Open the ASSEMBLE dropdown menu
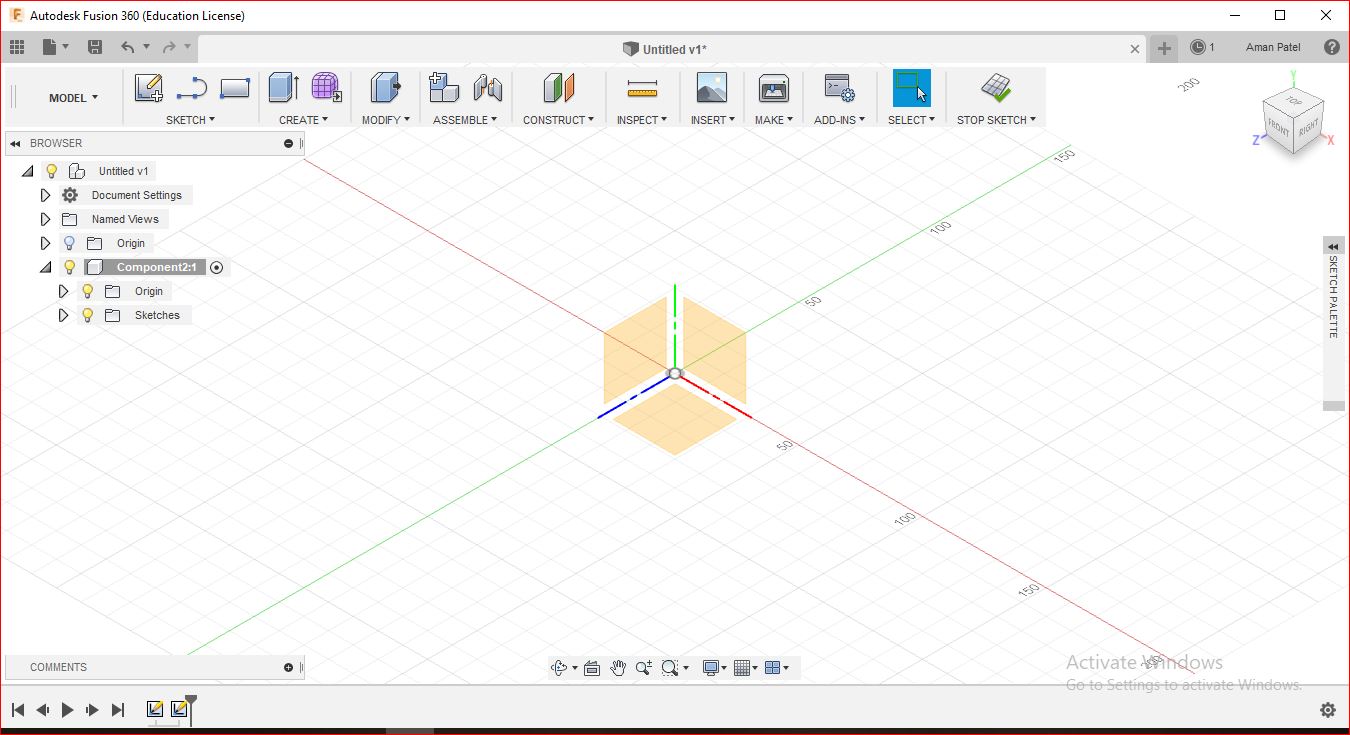Screen dimensions: 1350x735 coord(466,120)
